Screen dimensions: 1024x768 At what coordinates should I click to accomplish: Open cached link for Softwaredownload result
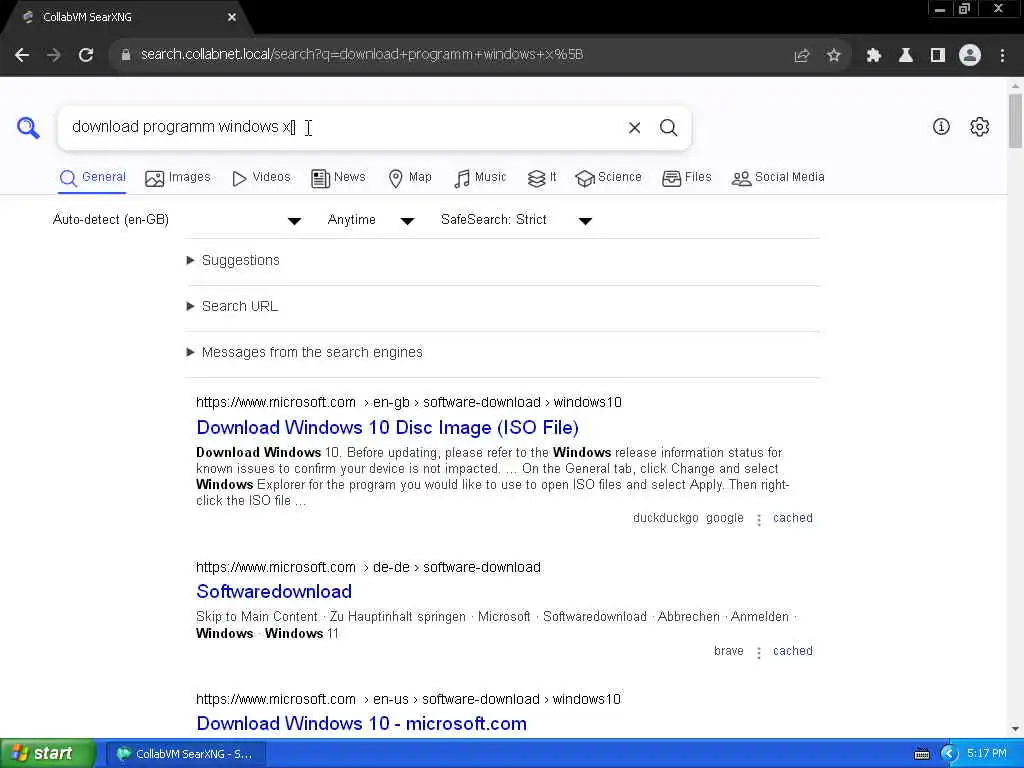coord(793,651)
